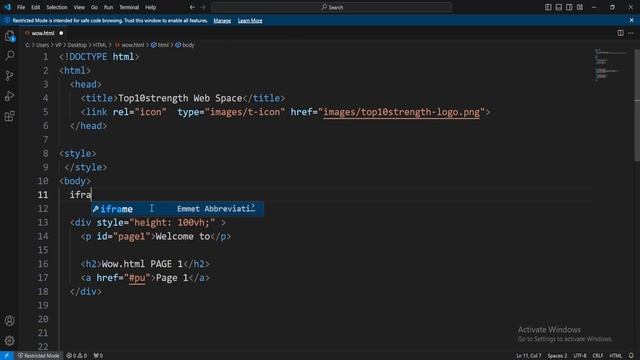Open the Source Control view
640x360 pixels.
point(9,76)
